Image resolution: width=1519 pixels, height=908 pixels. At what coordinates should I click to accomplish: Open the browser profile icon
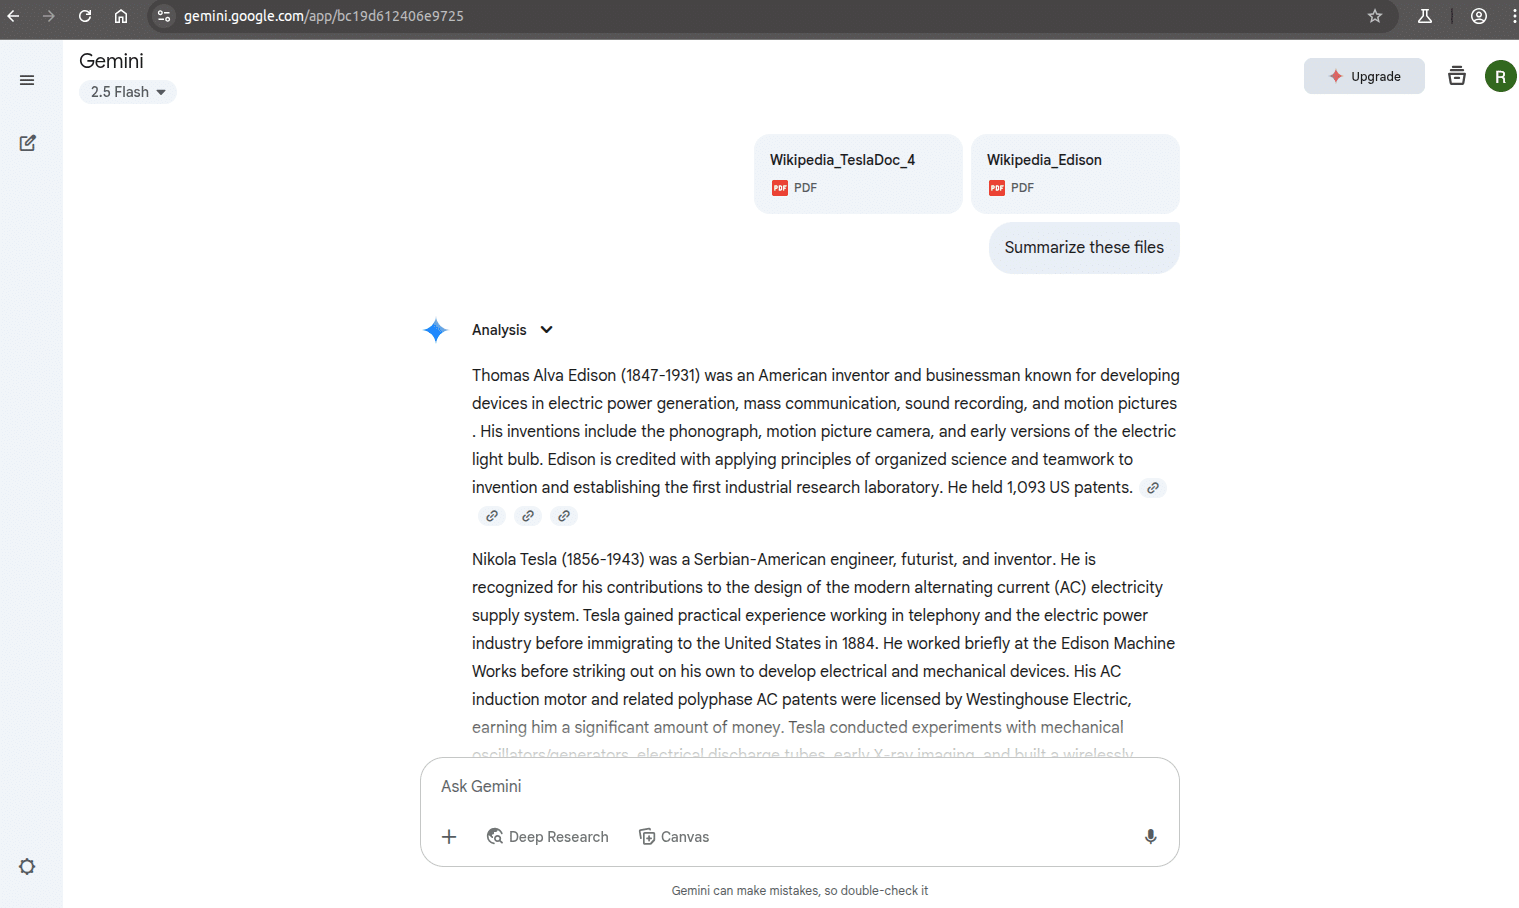tap(1479, 16)
